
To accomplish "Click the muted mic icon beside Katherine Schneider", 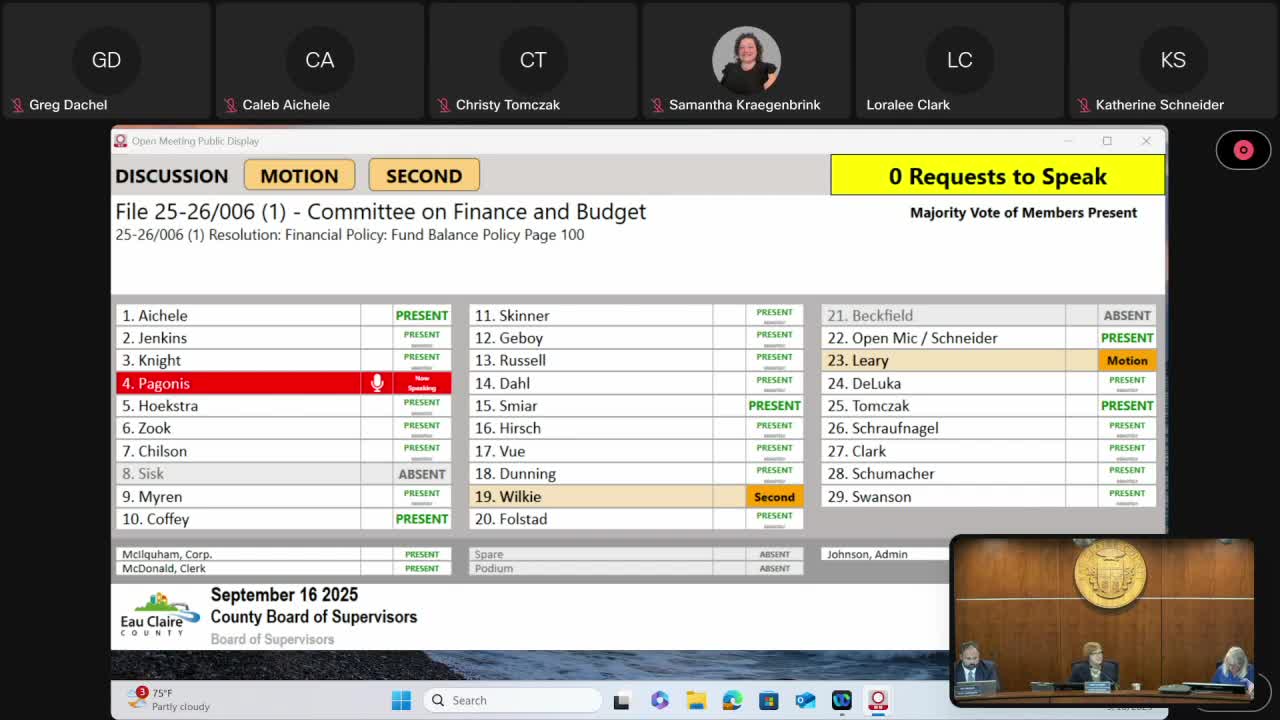I will pos(1084,105).
